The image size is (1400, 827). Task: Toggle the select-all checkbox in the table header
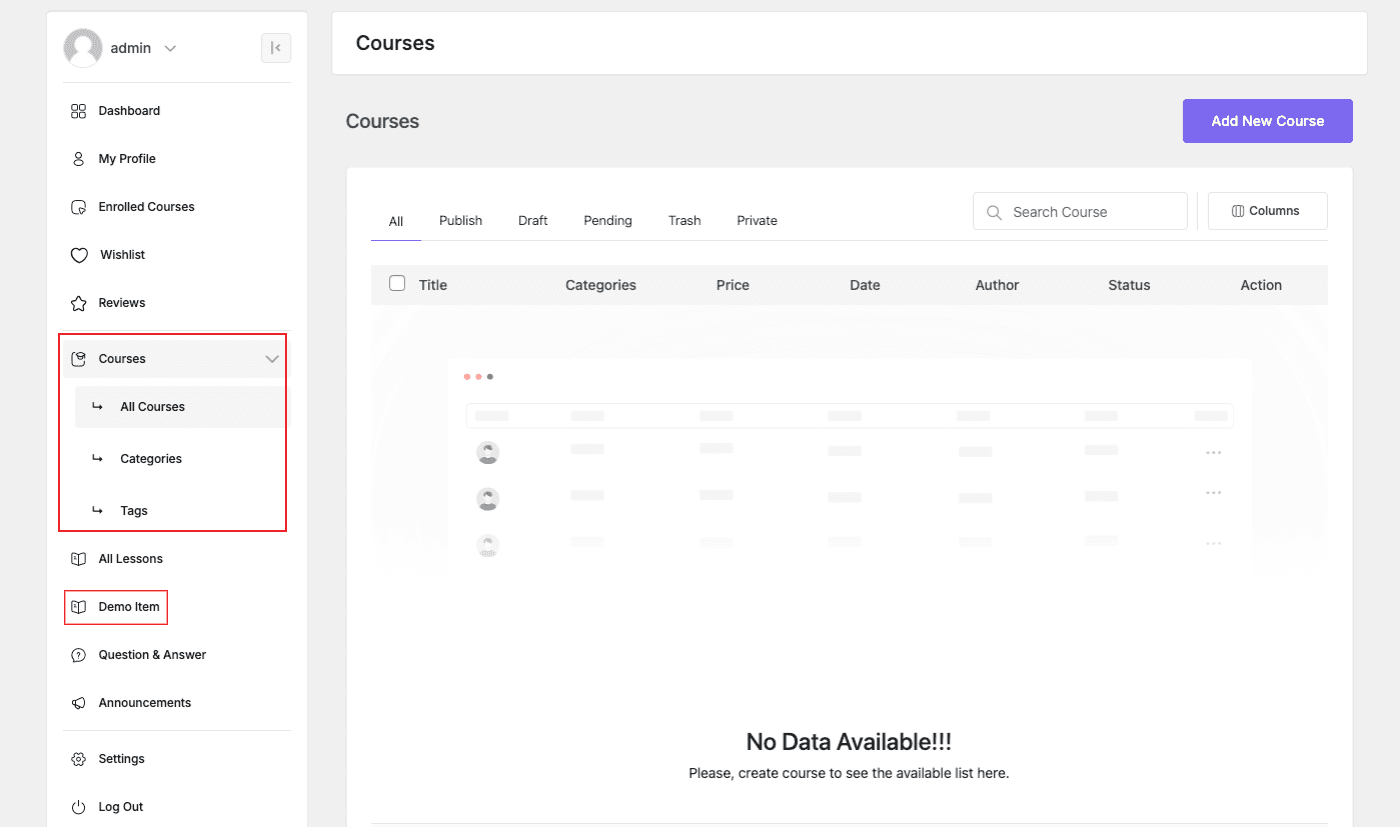coord(397,283)
